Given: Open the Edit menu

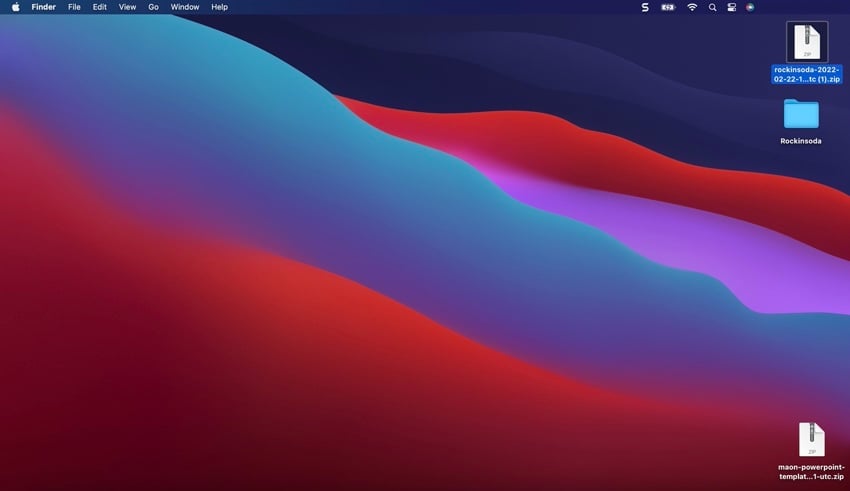Looking at the screenshot, I should click(x=100, y=7).
